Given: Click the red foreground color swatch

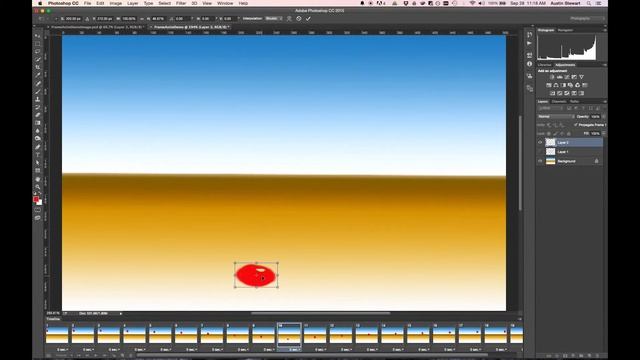Looking at the screenshot, I should click(x=36, y=199).
